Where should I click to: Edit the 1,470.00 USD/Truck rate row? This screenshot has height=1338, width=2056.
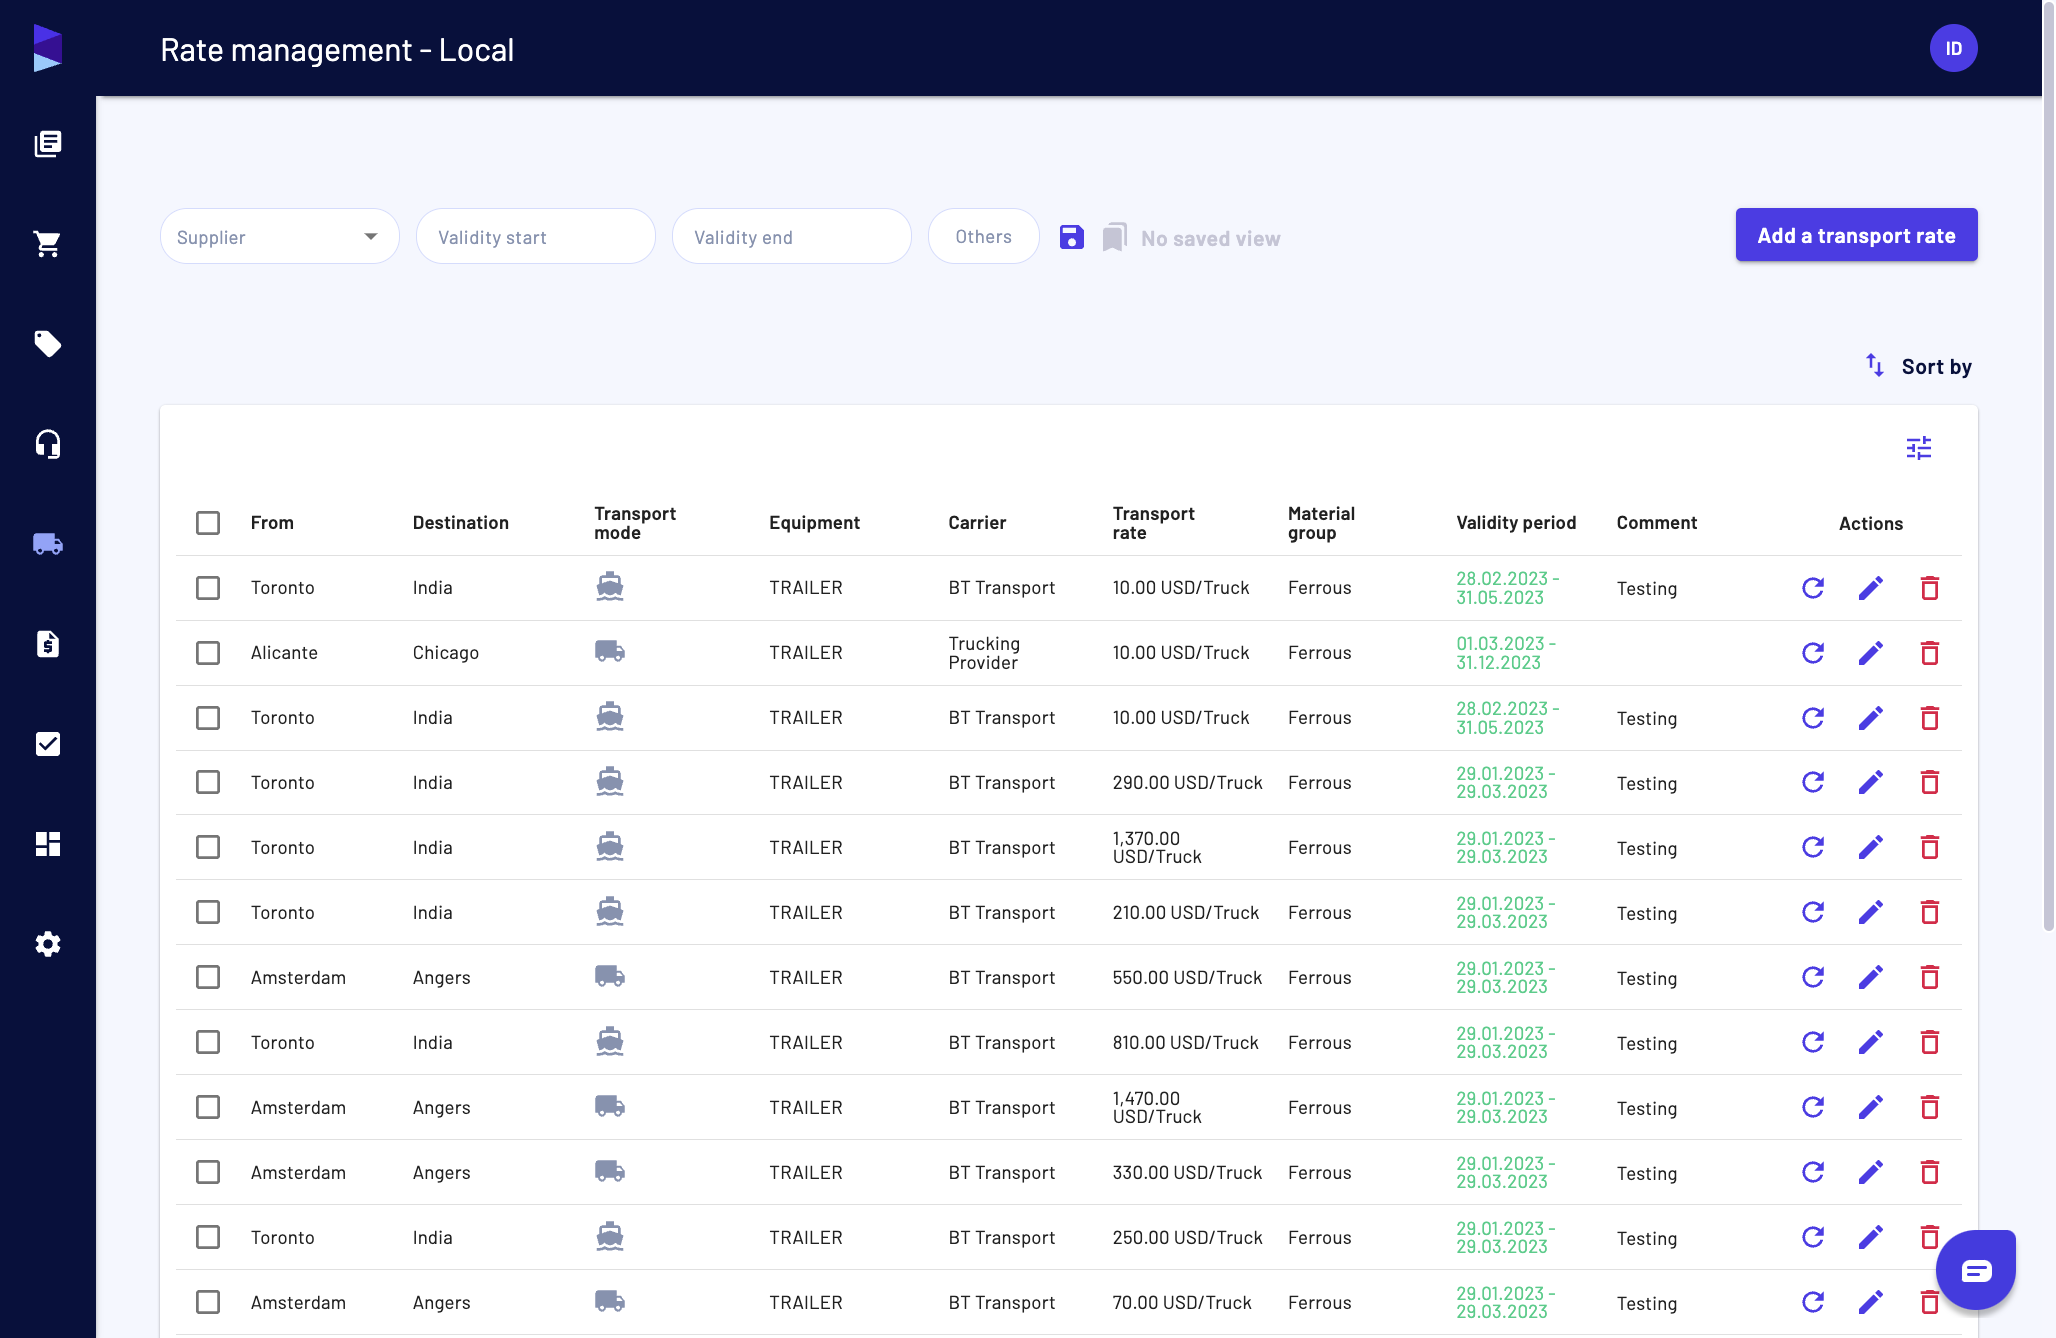click(1871, 1108)
